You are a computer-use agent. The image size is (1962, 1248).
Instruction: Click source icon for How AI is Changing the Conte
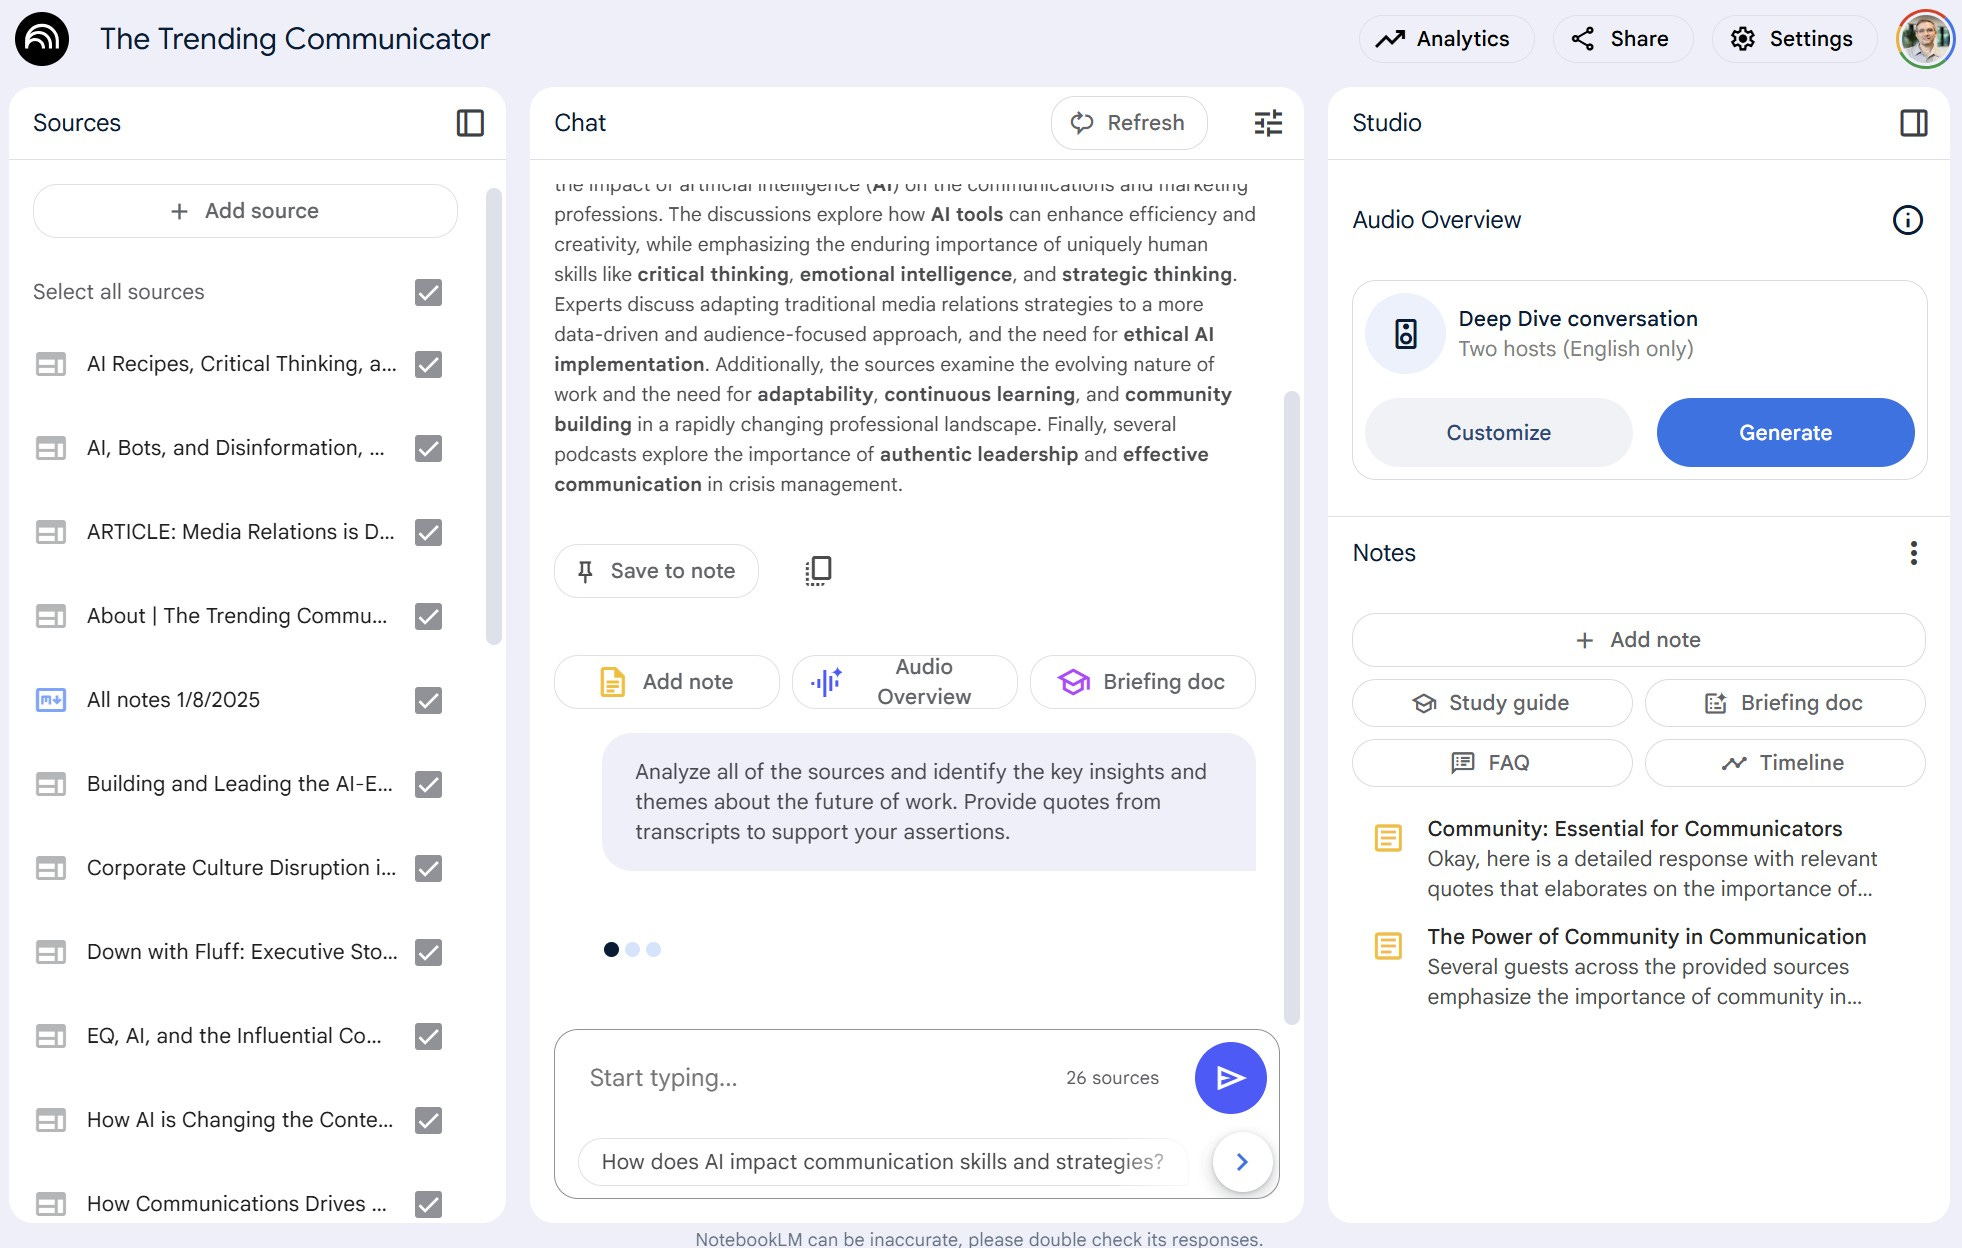(x=51, y=1120)
